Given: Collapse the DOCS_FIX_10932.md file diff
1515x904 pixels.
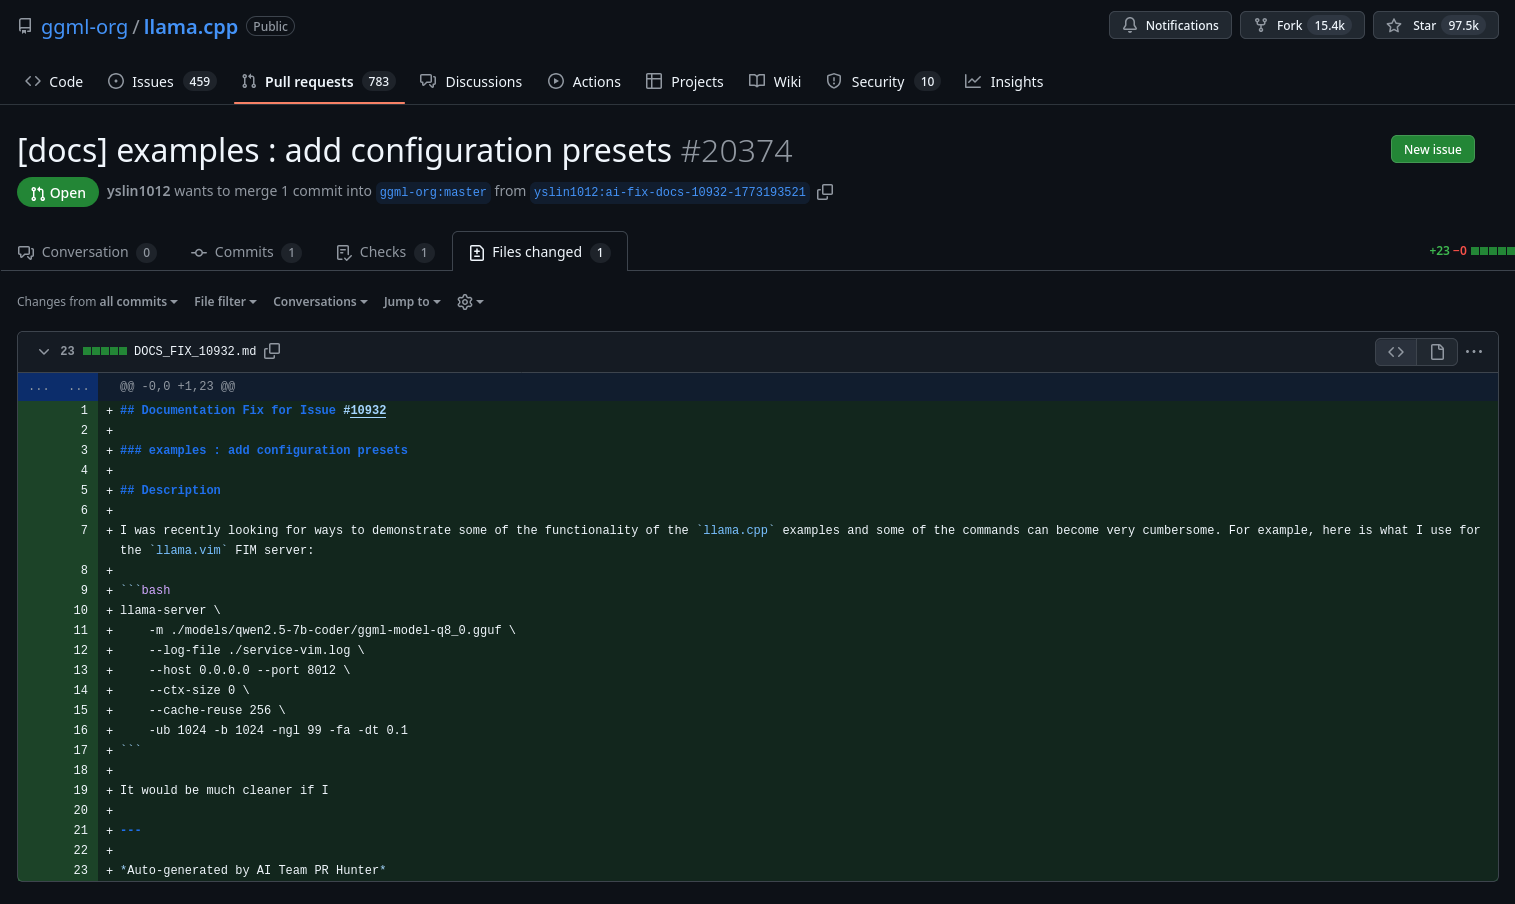Looking at the screenshot, I should [x=44, y=351].
